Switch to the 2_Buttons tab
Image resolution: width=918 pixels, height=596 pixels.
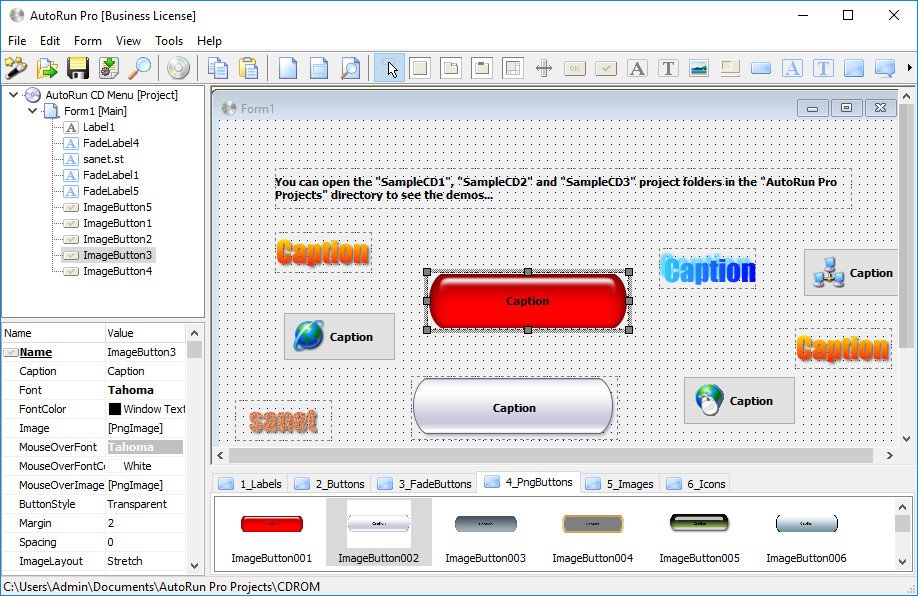point(329,484)
